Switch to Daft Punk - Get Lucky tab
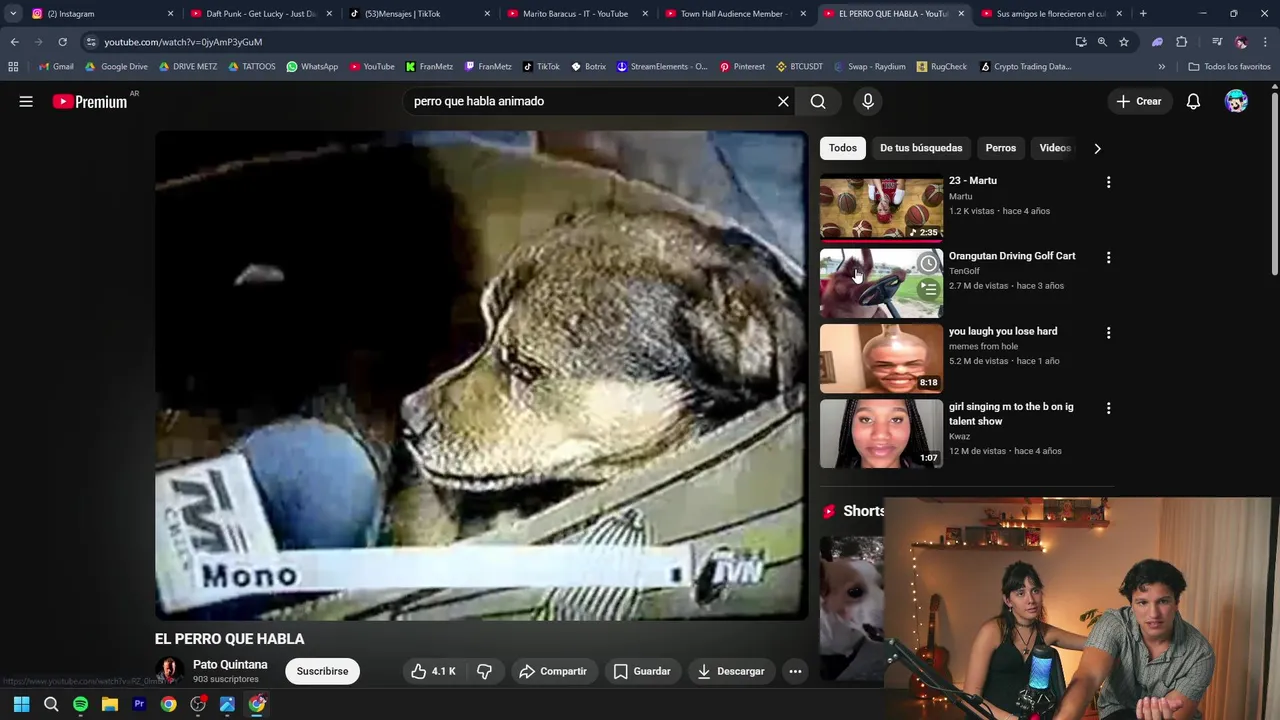This screenshot has width=1280, height=720. (x=260, y=14)
